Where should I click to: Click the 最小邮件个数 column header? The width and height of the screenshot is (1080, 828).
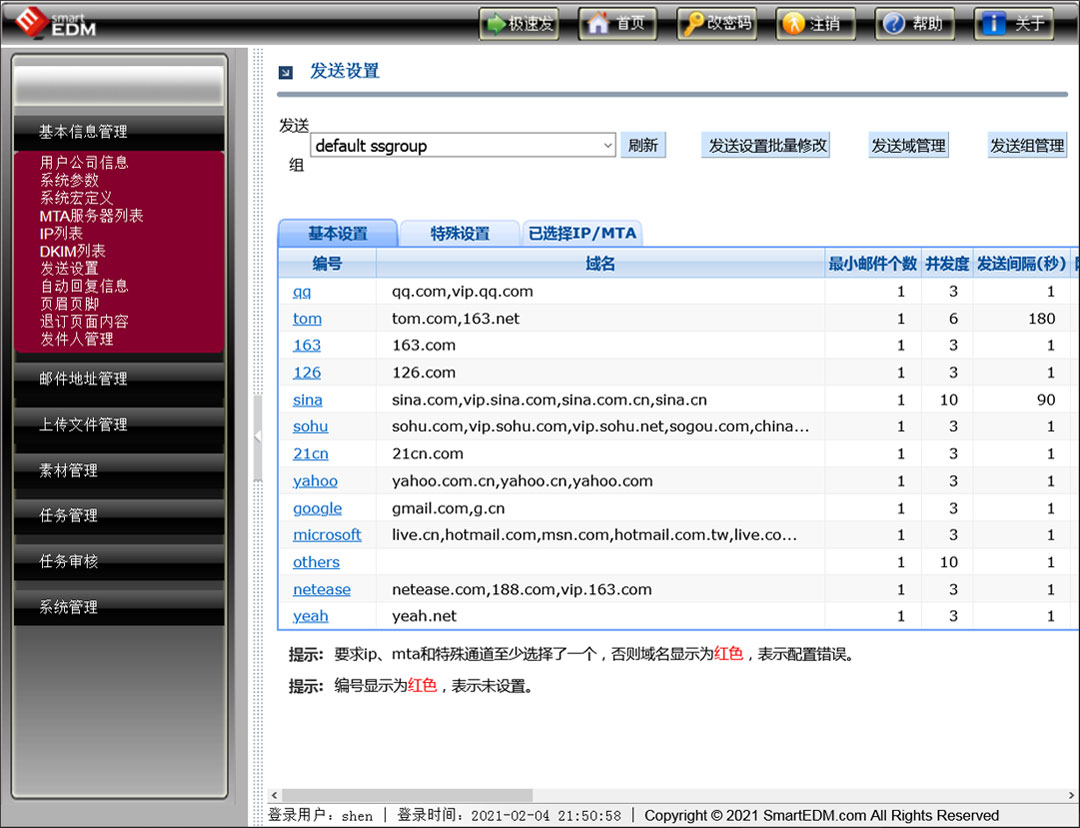[x=873, y=263]
